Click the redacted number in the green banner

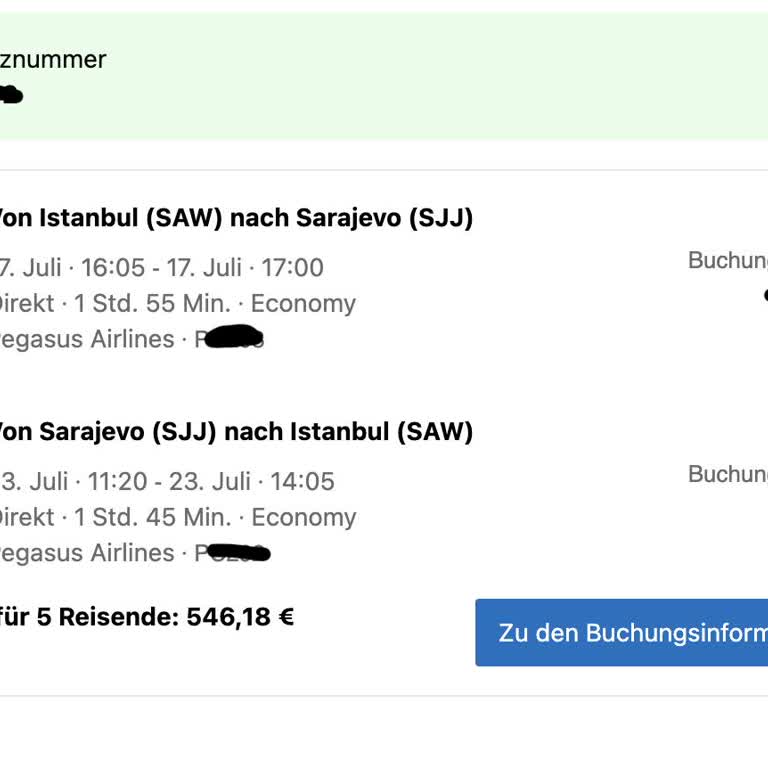point(10,95)
